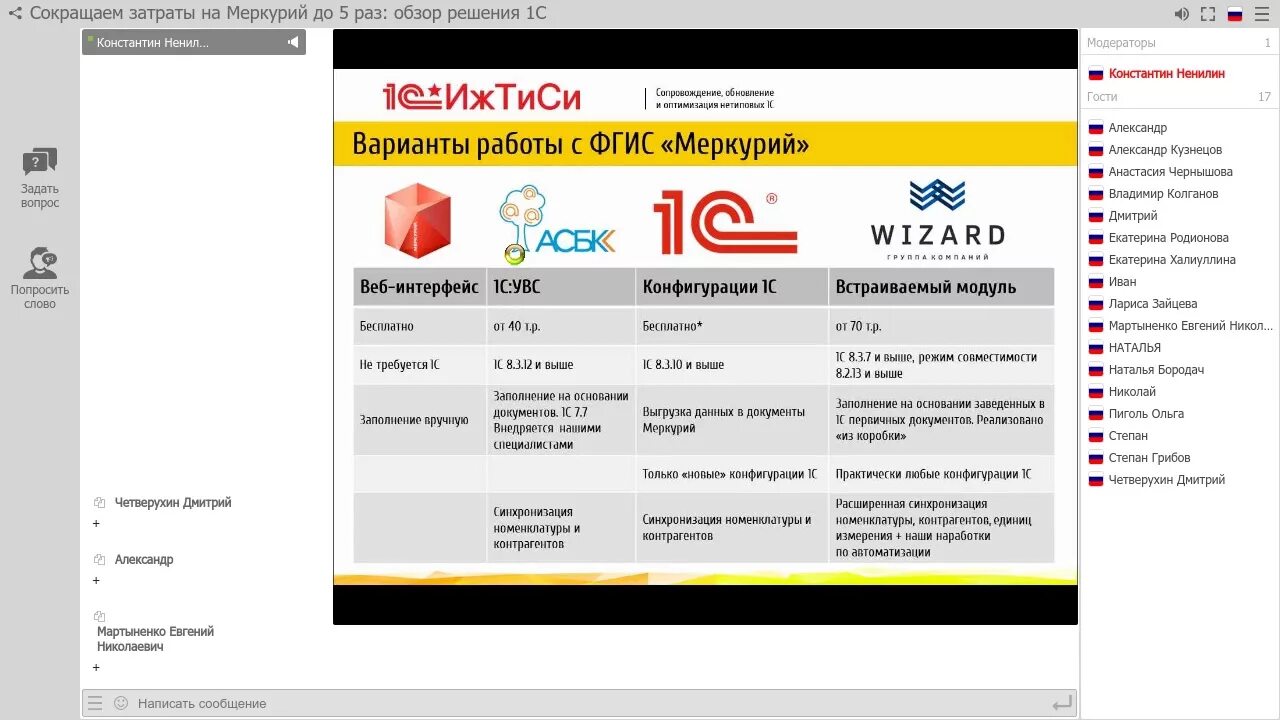Click the webinar title Сокращаем затраты на Меркурий
The image size is (1280, 720).
coord(288,14)
